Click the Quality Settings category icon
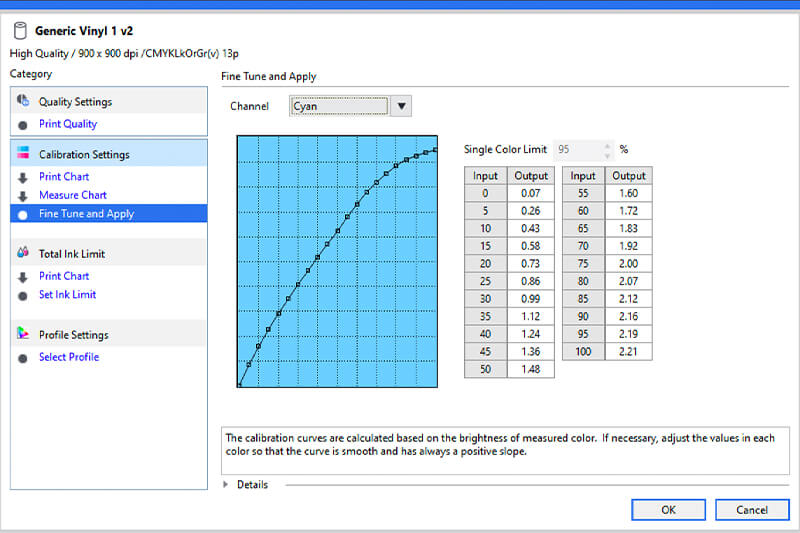 coord(23,101)
